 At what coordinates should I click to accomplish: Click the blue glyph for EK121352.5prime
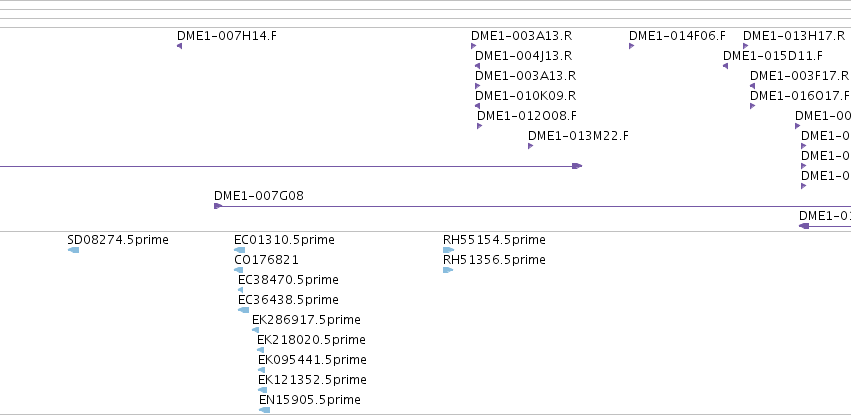point(263,390)
